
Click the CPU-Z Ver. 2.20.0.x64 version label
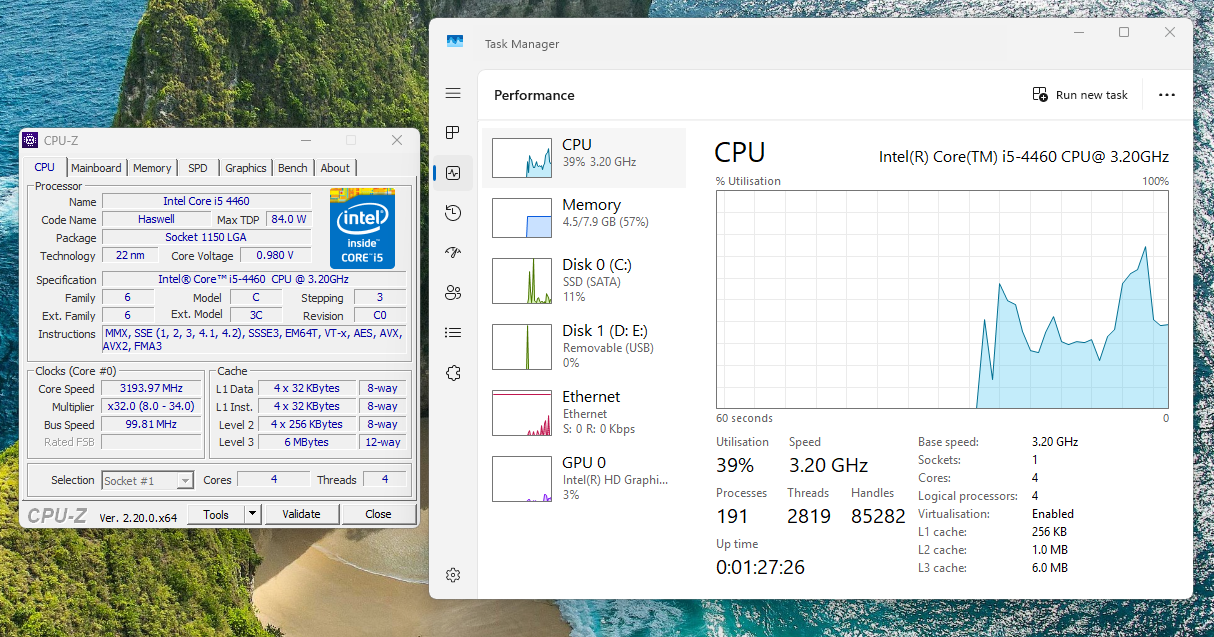tap(138, 517)
